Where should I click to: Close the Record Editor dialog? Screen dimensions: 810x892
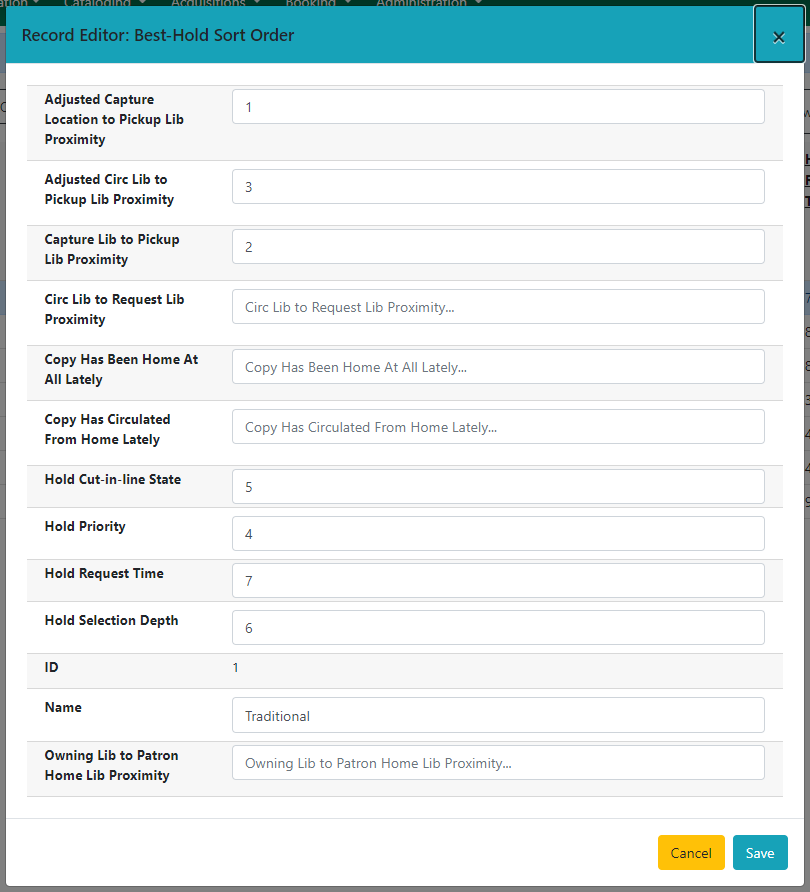tap(778, 36)
